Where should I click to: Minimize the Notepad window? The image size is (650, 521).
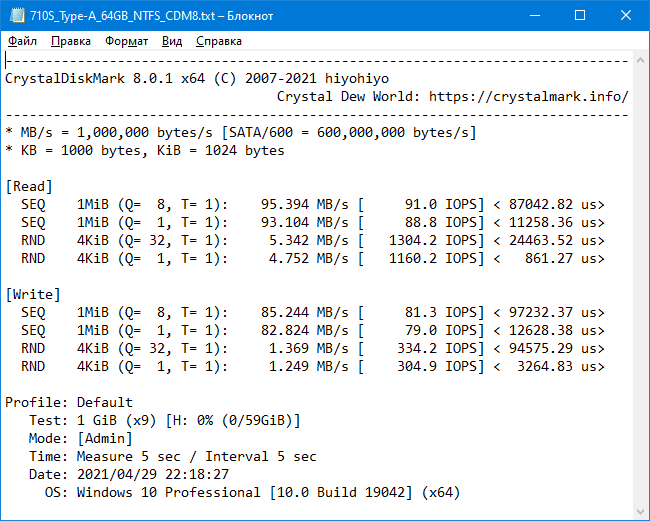pyautogui.click(x=535, y=16)
